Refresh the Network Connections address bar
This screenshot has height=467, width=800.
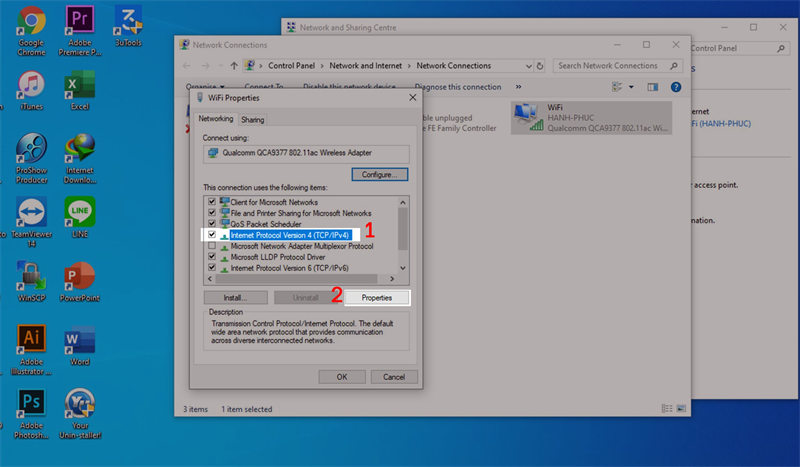[540, 66]
